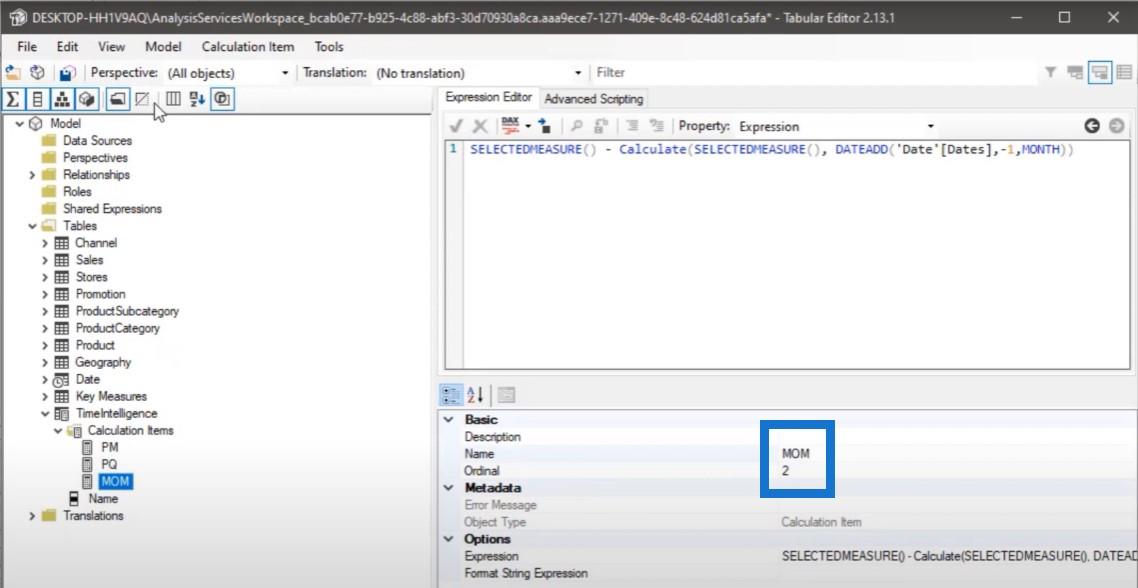Toggle the Show all object types button
Viewport: 1138px width, 588px height.
coord(222,99)
